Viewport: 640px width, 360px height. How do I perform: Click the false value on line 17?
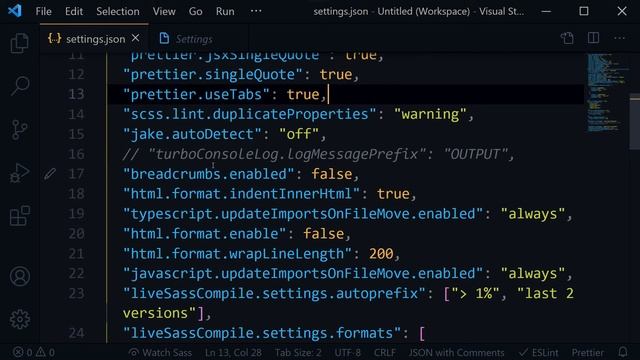331,174
